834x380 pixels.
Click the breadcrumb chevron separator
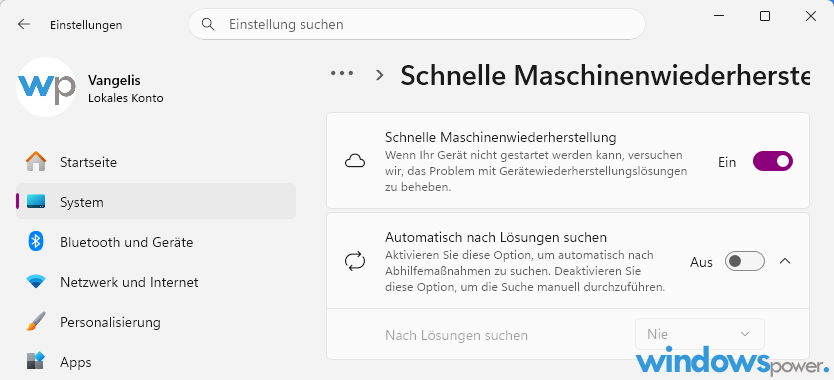click(379, 75)
